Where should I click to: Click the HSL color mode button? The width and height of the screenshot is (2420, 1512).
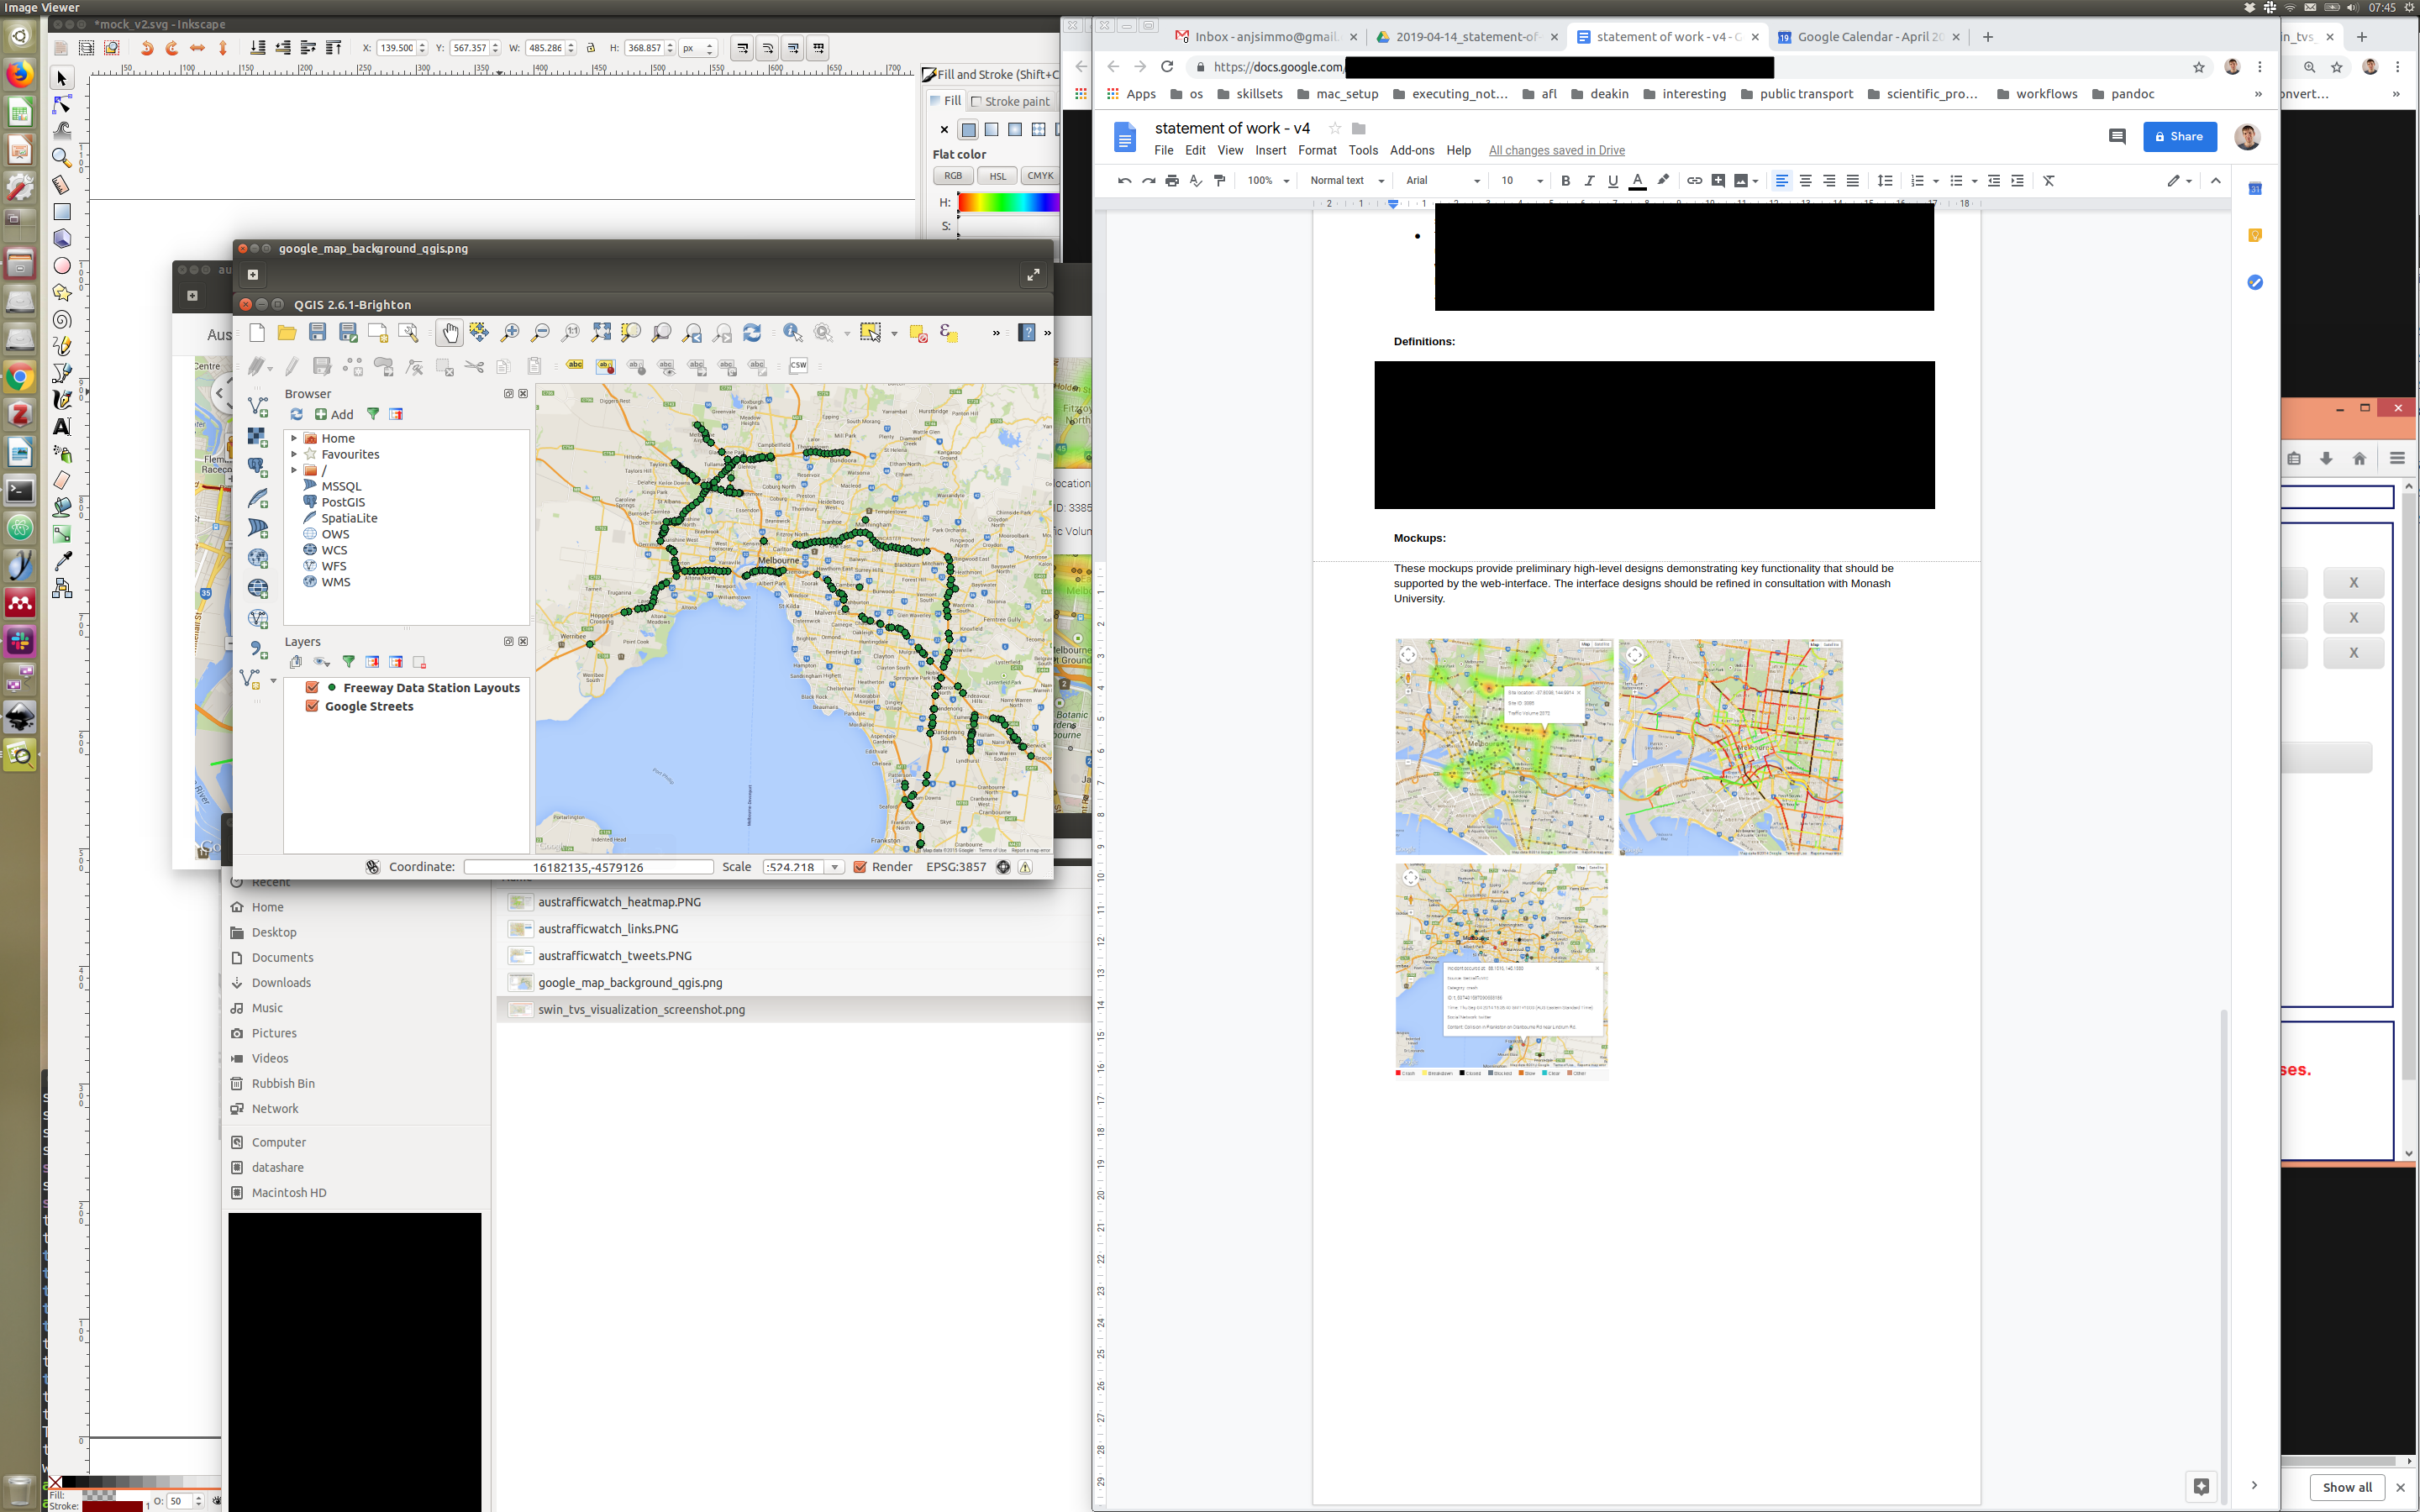(996, 176)
